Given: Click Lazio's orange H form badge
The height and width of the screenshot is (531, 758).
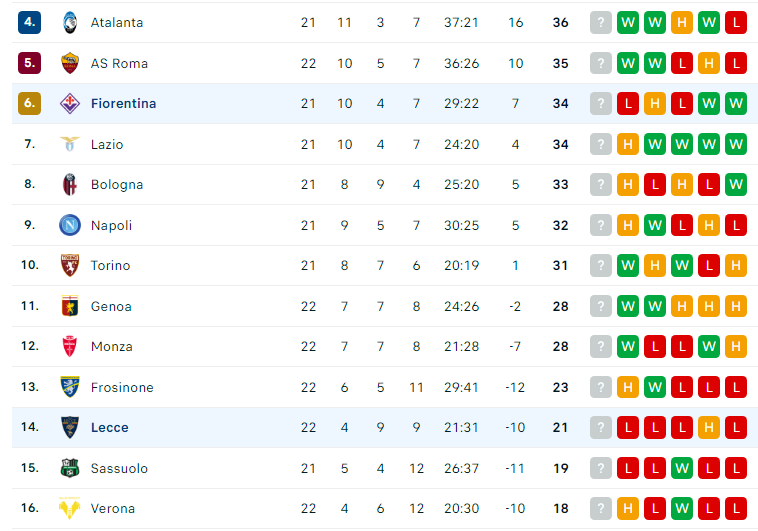Looking at the screenshot, I should [x=628, y=144].
